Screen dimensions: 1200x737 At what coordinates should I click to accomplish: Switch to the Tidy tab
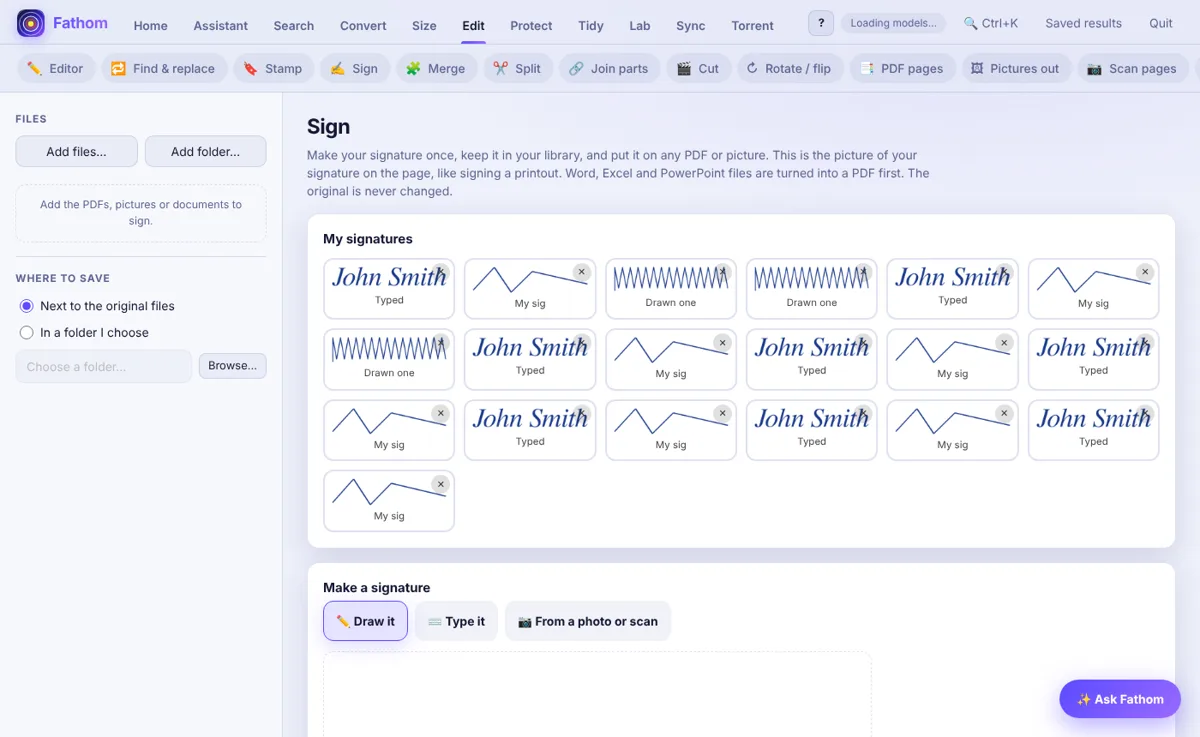[591, 25]
